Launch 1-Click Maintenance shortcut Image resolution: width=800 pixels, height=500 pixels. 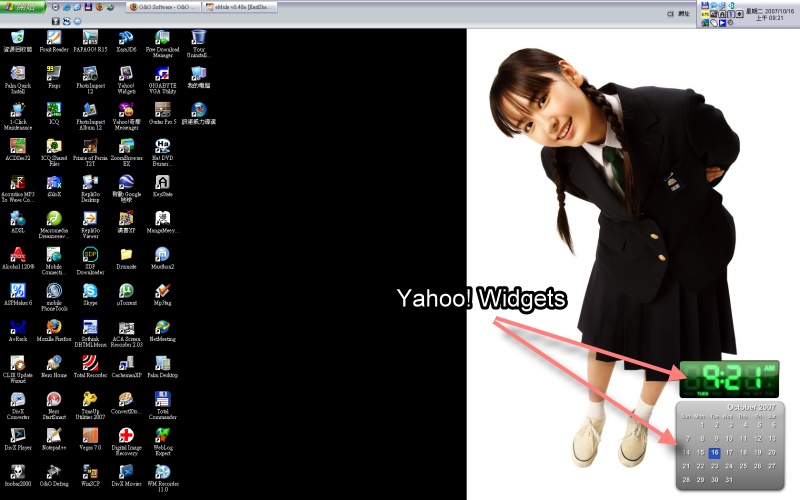[x=18, y=116]
